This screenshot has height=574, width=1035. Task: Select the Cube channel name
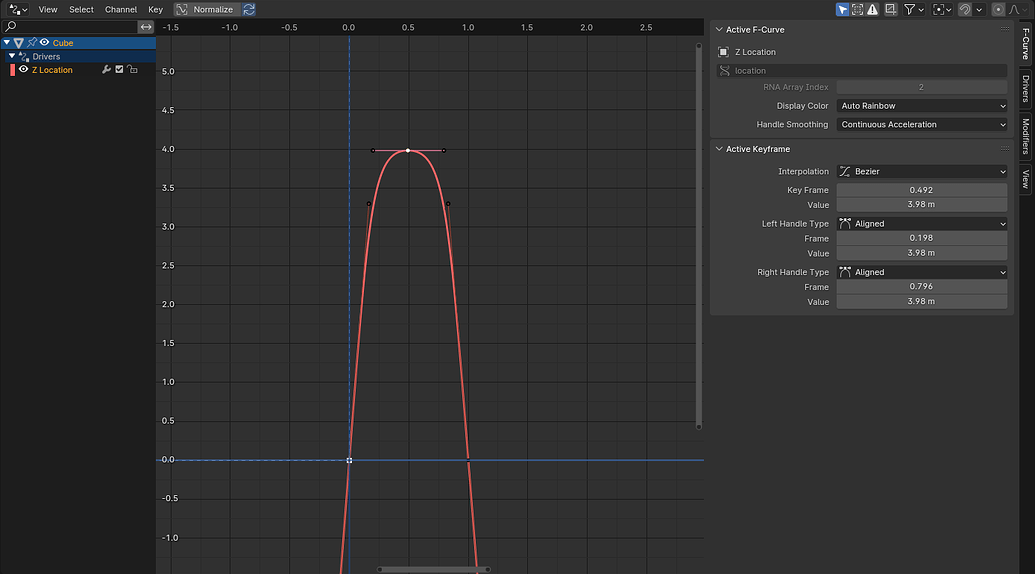tap(63, 43)
